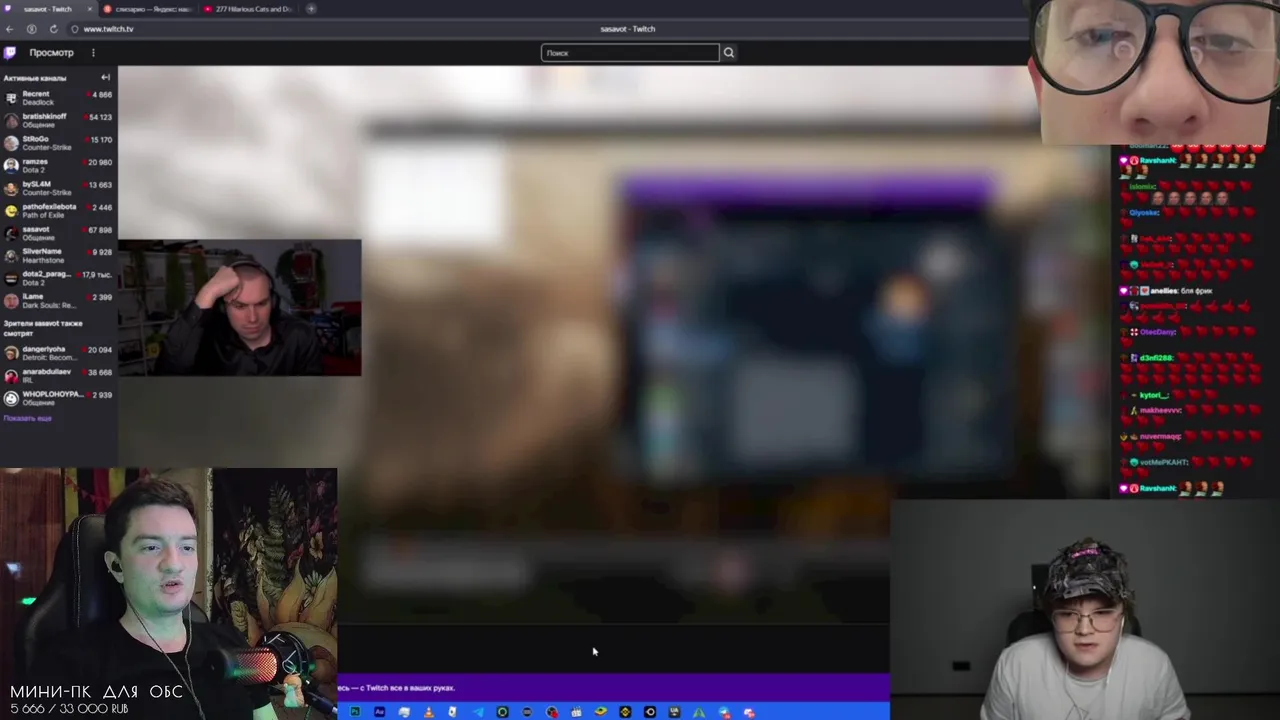
Task: Click the bratishkinoff viewer count 54 123
Action: [x=100, y=117]
